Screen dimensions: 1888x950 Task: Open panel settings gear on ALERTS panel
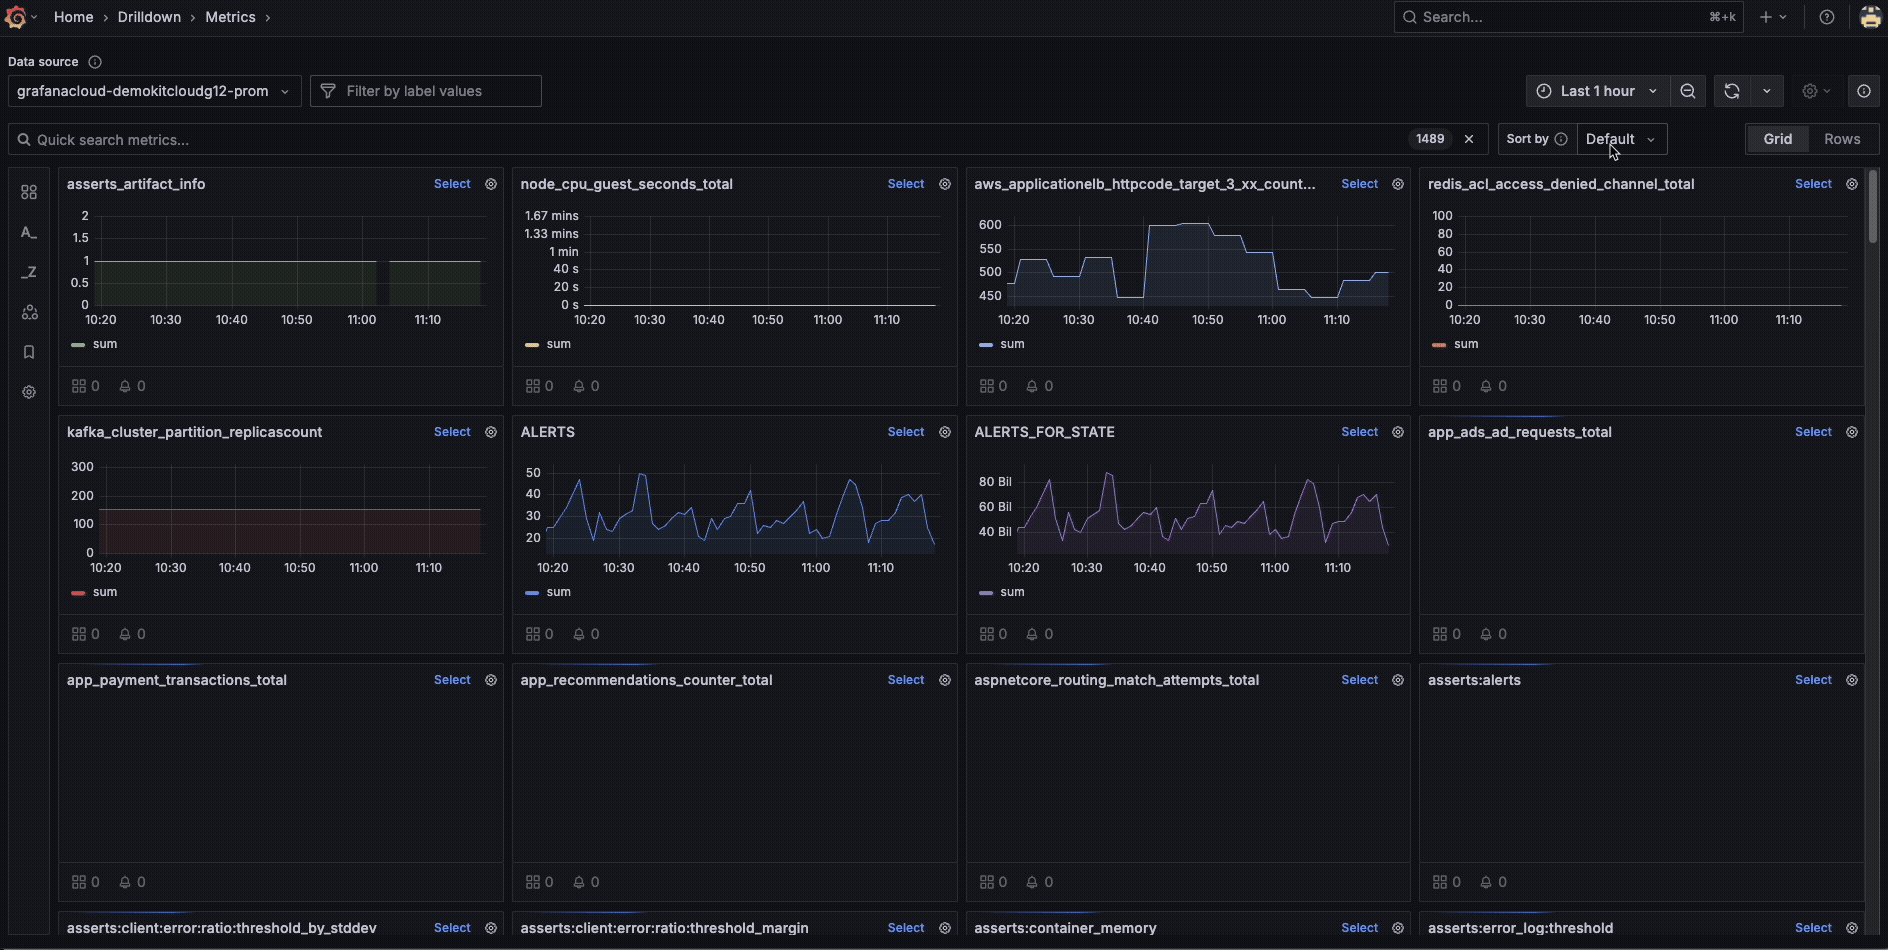point(944,431)
